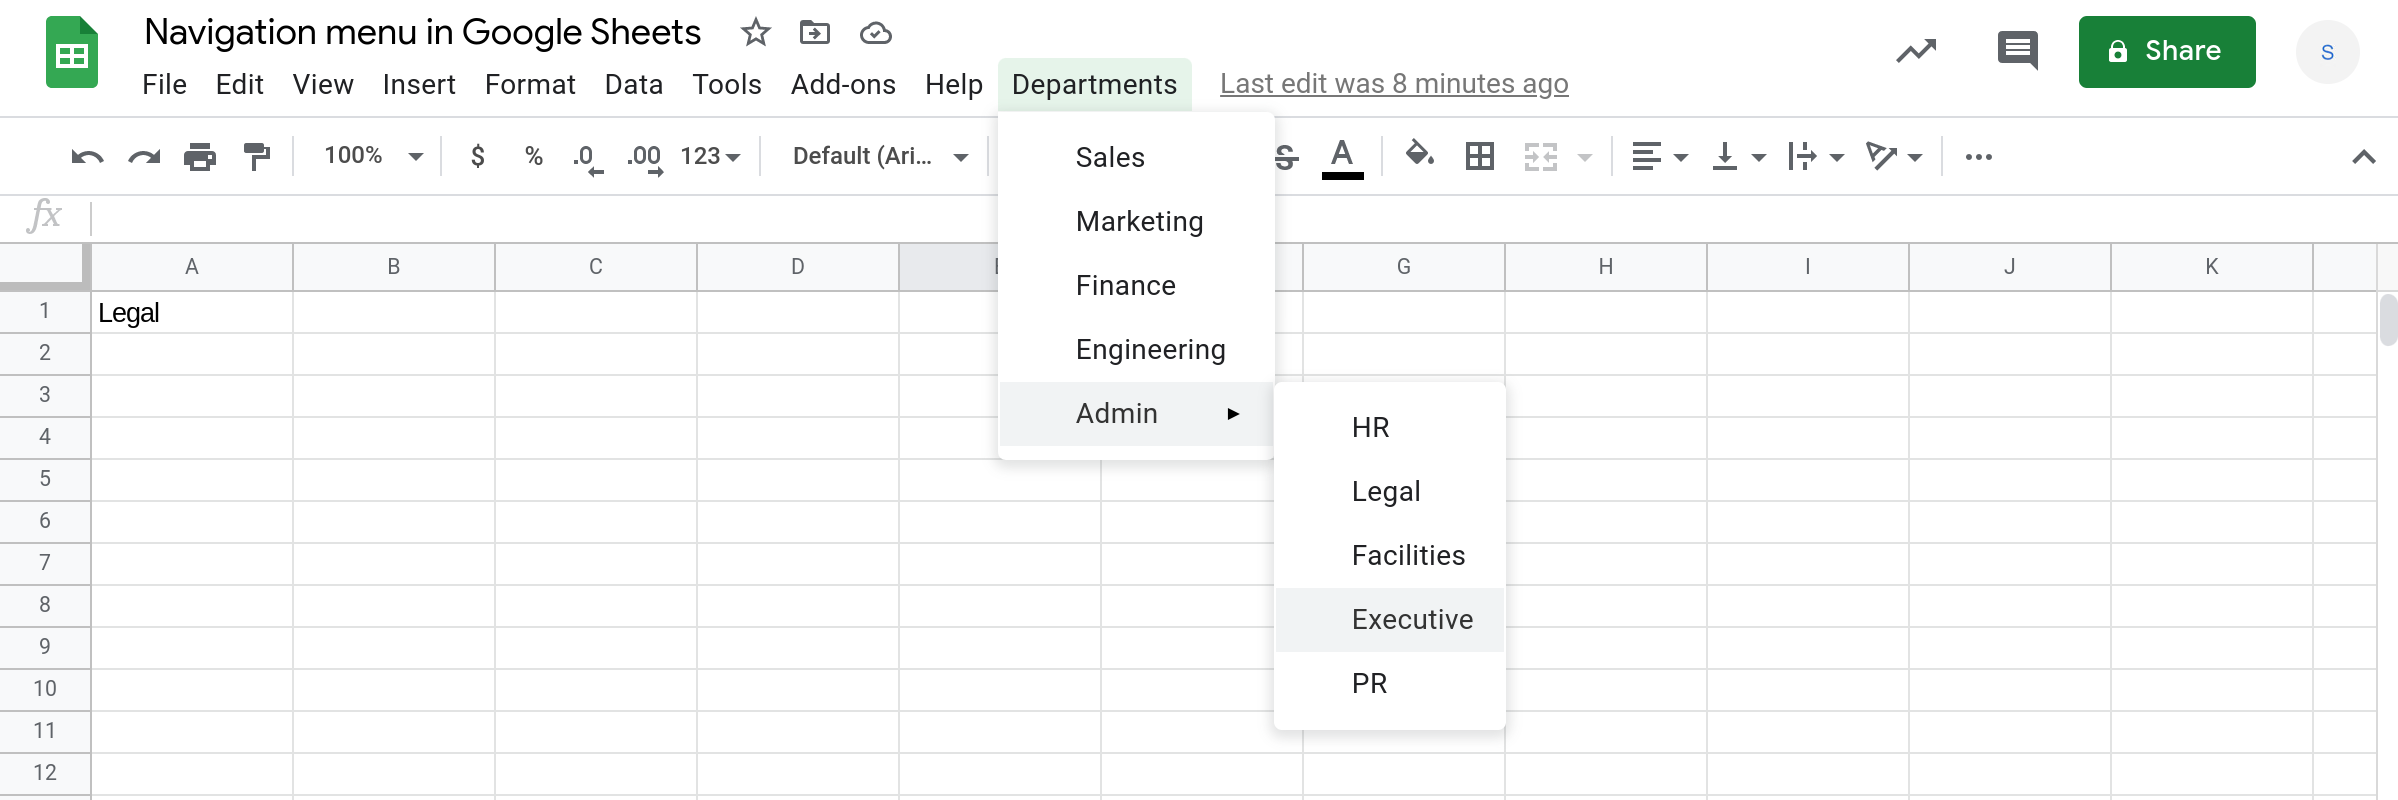Open the Help menu
Viewport: 2398px width, 800px height.
pyautogui.click(x=953, y=84)
